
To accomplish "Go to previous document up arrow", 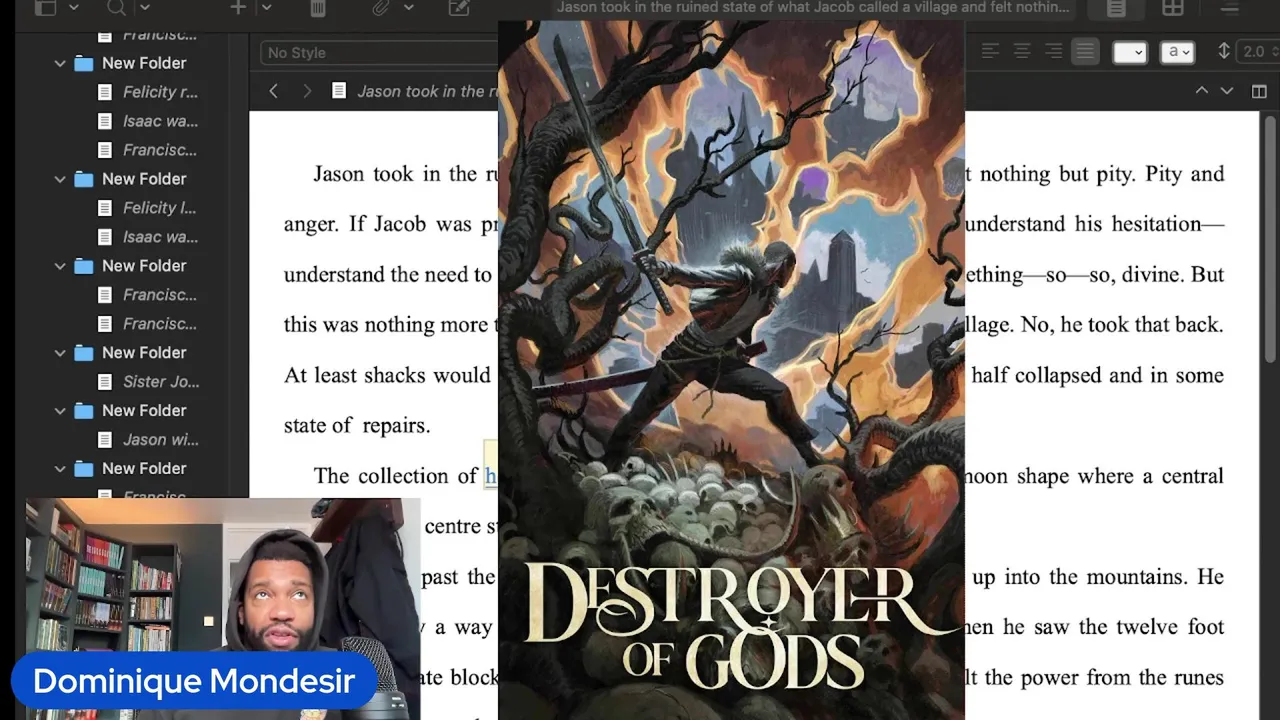I will tap(1201, 91).
